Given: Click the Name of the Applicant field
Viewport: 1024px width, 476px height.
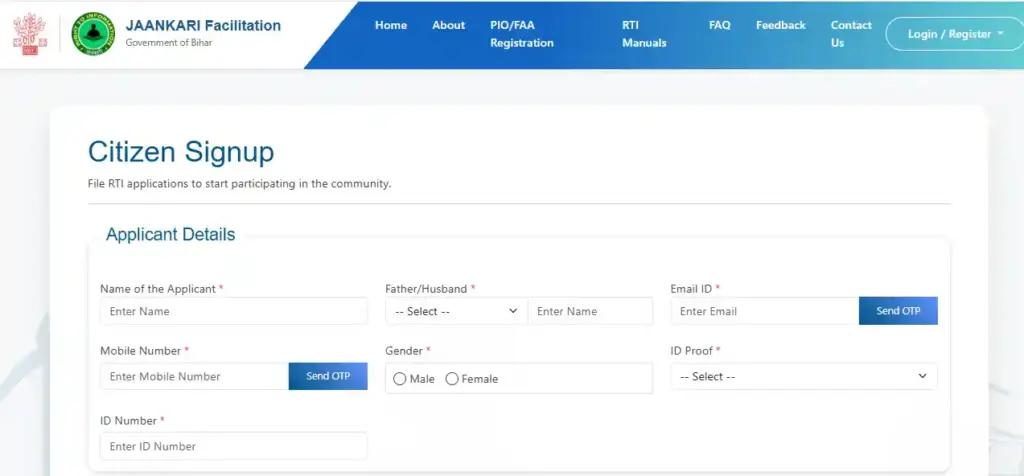Looking at the screenshot, I should [233, 311].
